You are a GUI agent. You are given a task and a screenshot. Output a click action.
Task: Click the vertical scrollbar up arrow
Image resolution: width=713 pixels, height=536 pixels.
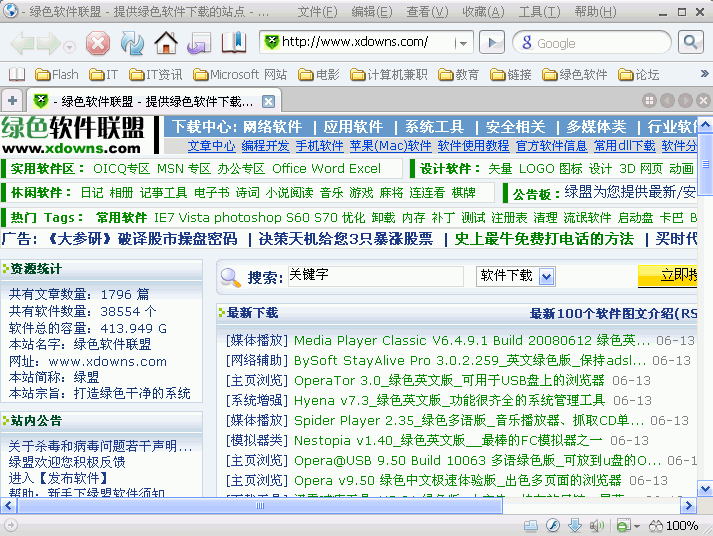point(705,124)
